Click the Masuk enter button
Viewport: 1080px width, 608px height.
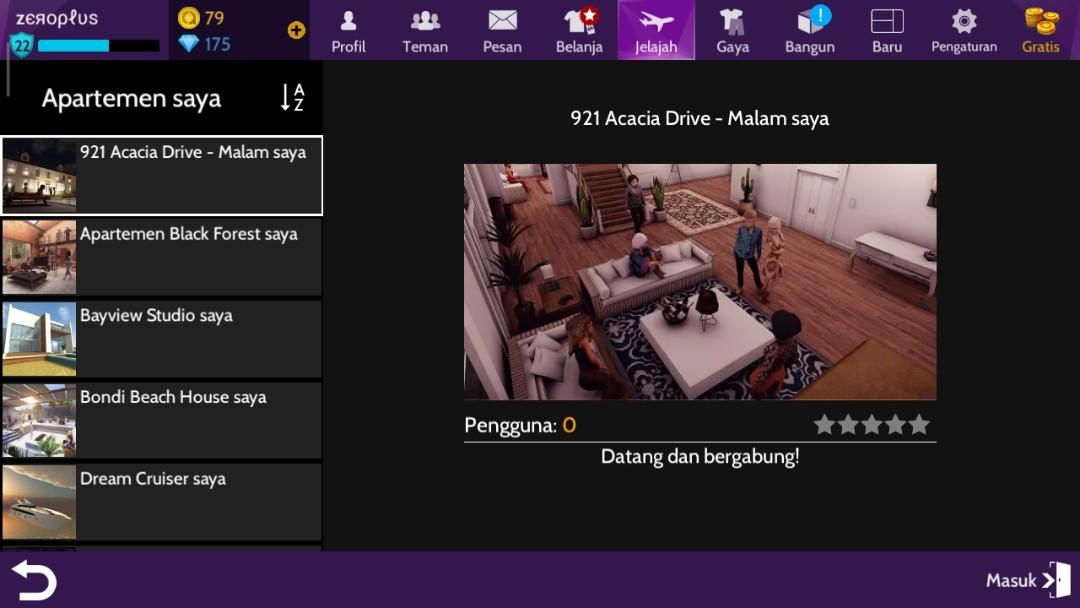1028,580
